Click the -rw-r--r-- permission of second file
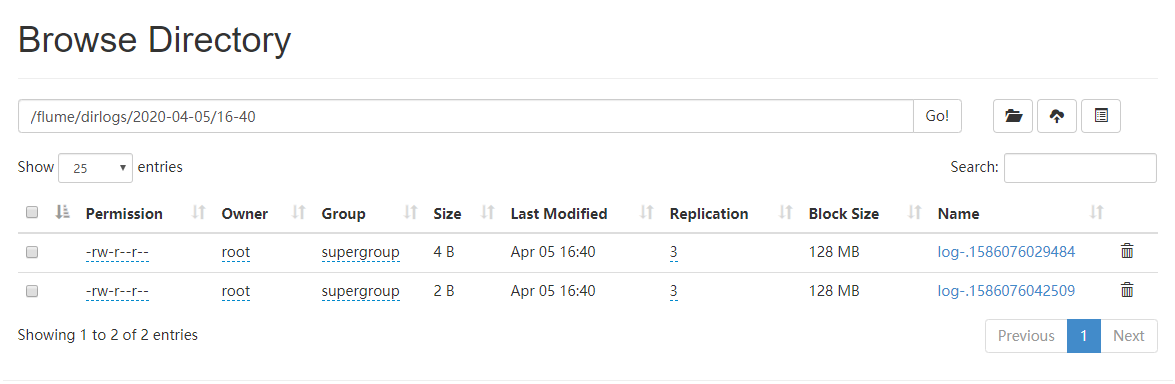This screenshot has width=1175, height=384. tap(118, 291)
